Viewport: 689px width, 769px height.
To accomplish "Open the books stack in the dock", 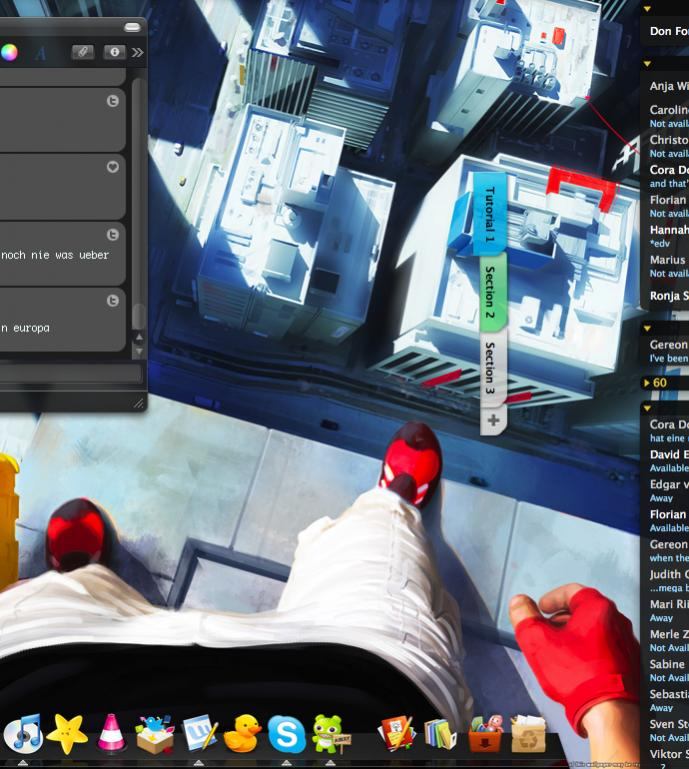I will tap(440, 734).
